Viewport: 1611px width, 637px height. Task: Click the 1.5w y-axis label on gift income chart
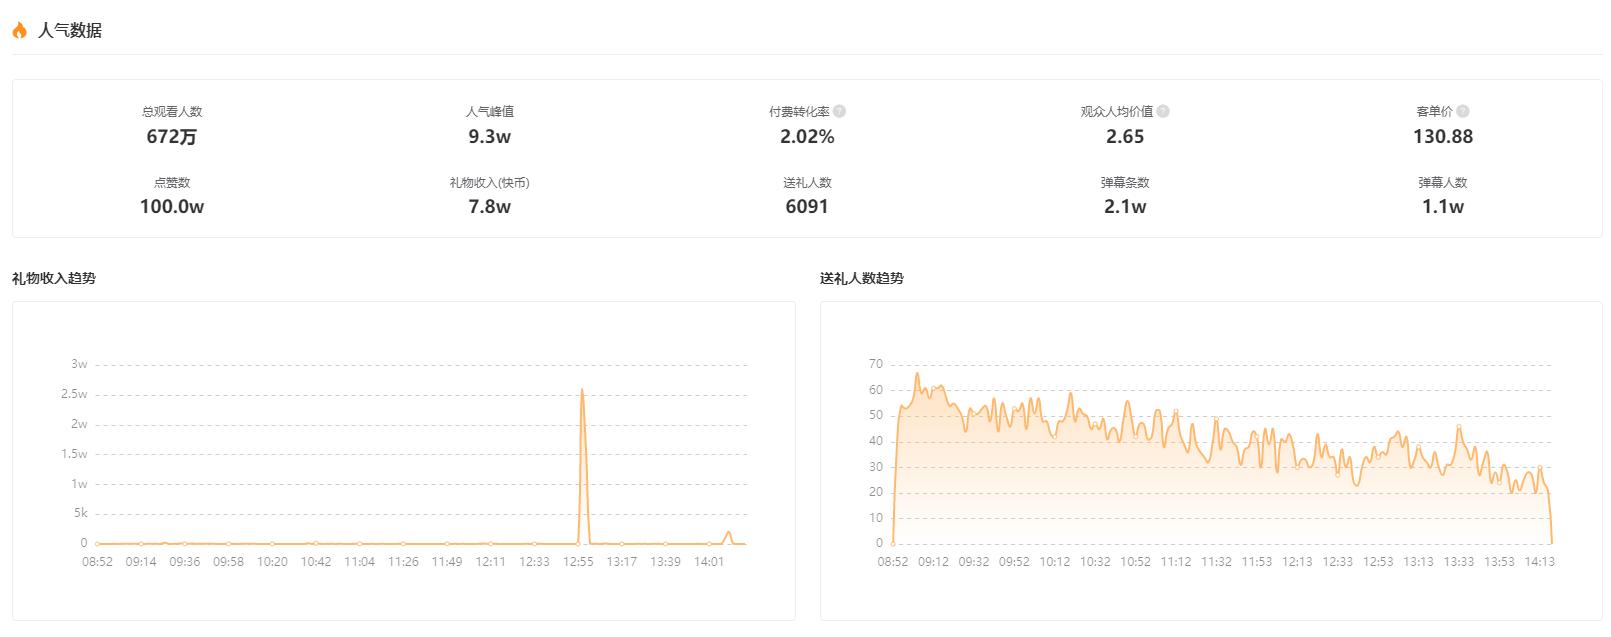75,454
